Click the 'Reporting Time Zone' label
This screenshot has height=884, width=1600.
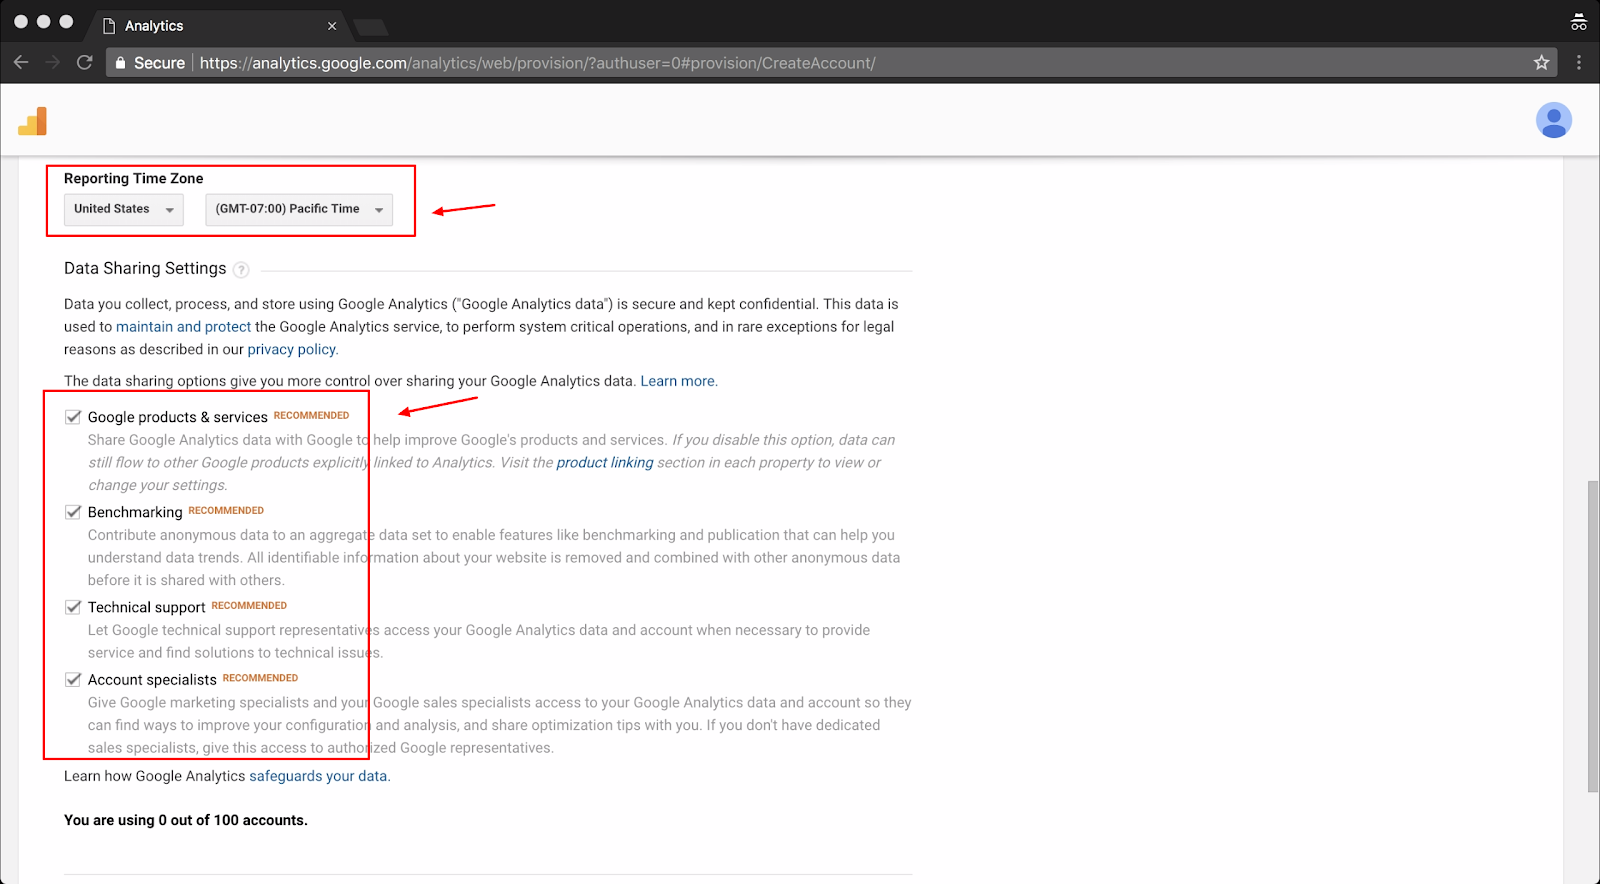[133, 179]
